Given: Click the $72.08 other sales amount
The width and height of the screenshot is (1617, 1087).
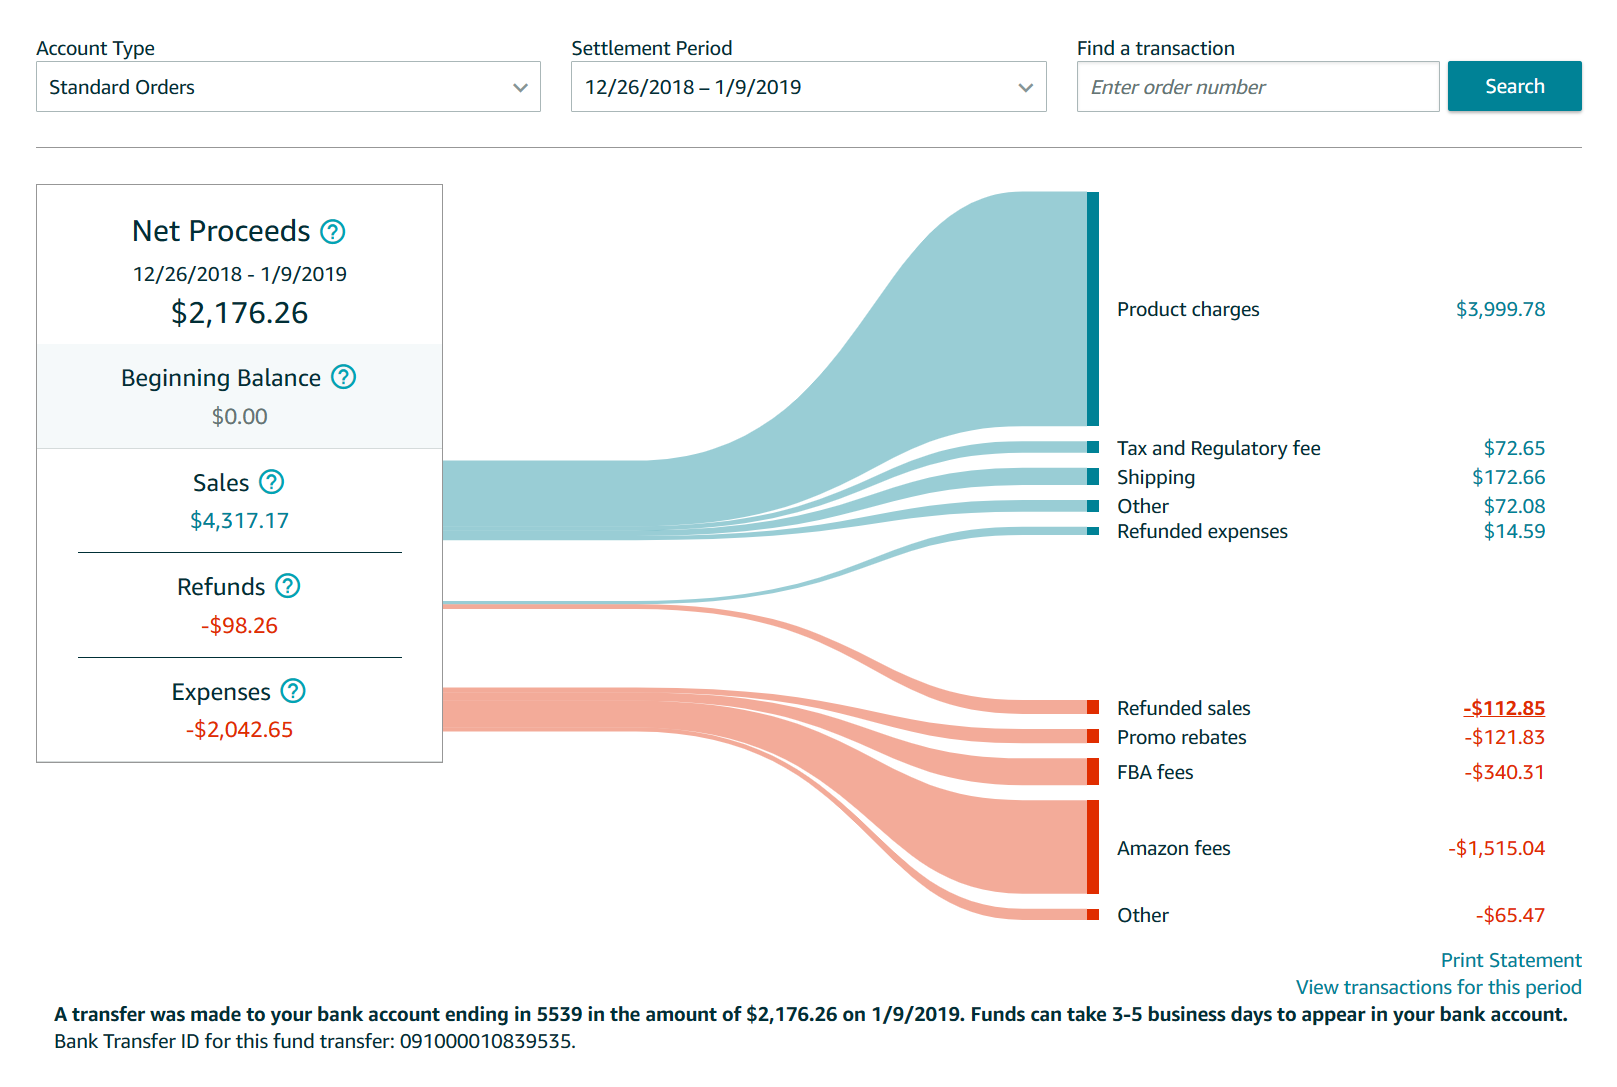Looking at the screenshot, I should click(x=1514, y=506).
